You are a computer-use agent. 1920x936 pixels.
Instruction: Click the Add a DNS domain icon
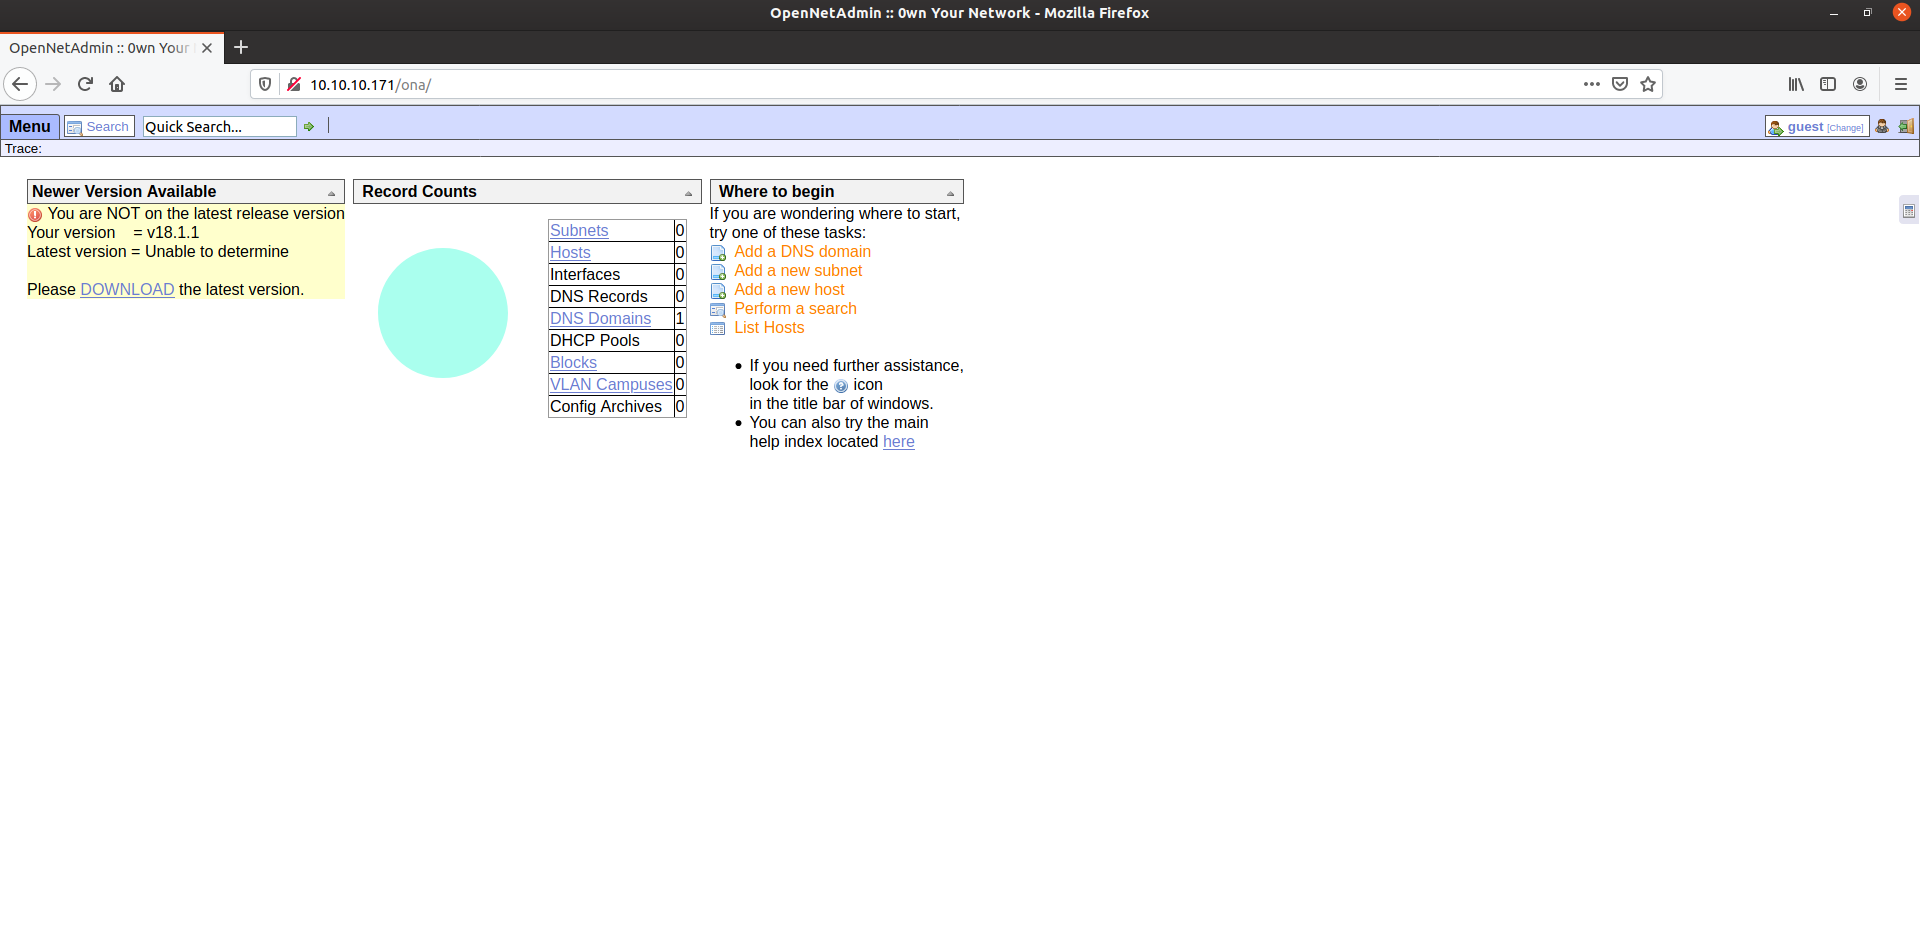718,253
